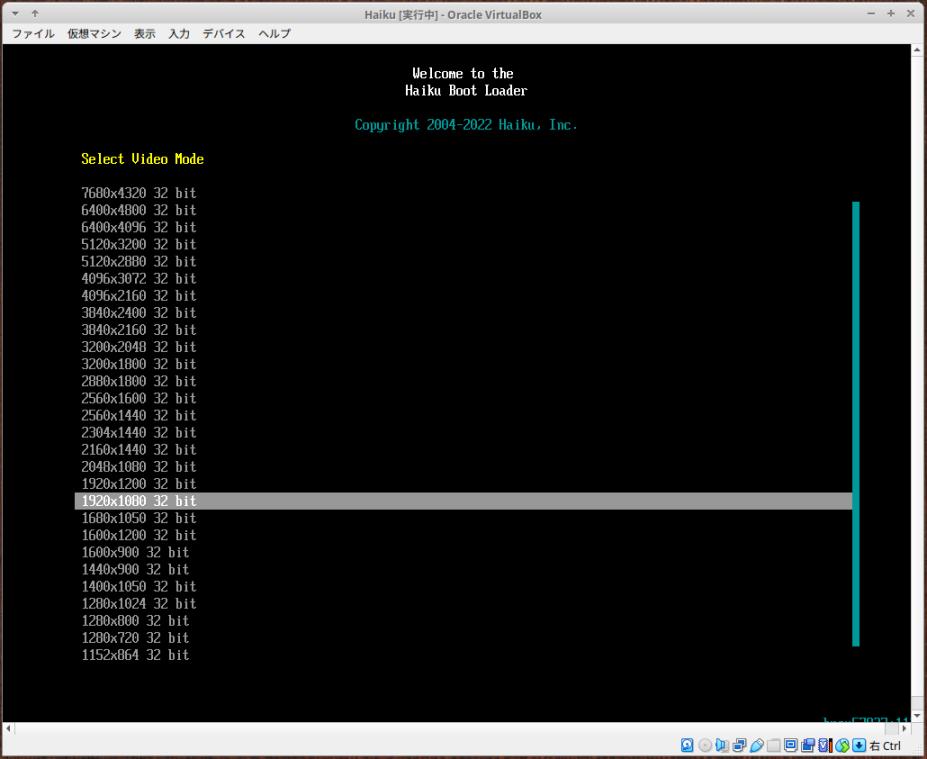Click the keyboard capture arrow icon
Image resolution: width=927 pixels, height=759 pixels.
tap(859, 745)
